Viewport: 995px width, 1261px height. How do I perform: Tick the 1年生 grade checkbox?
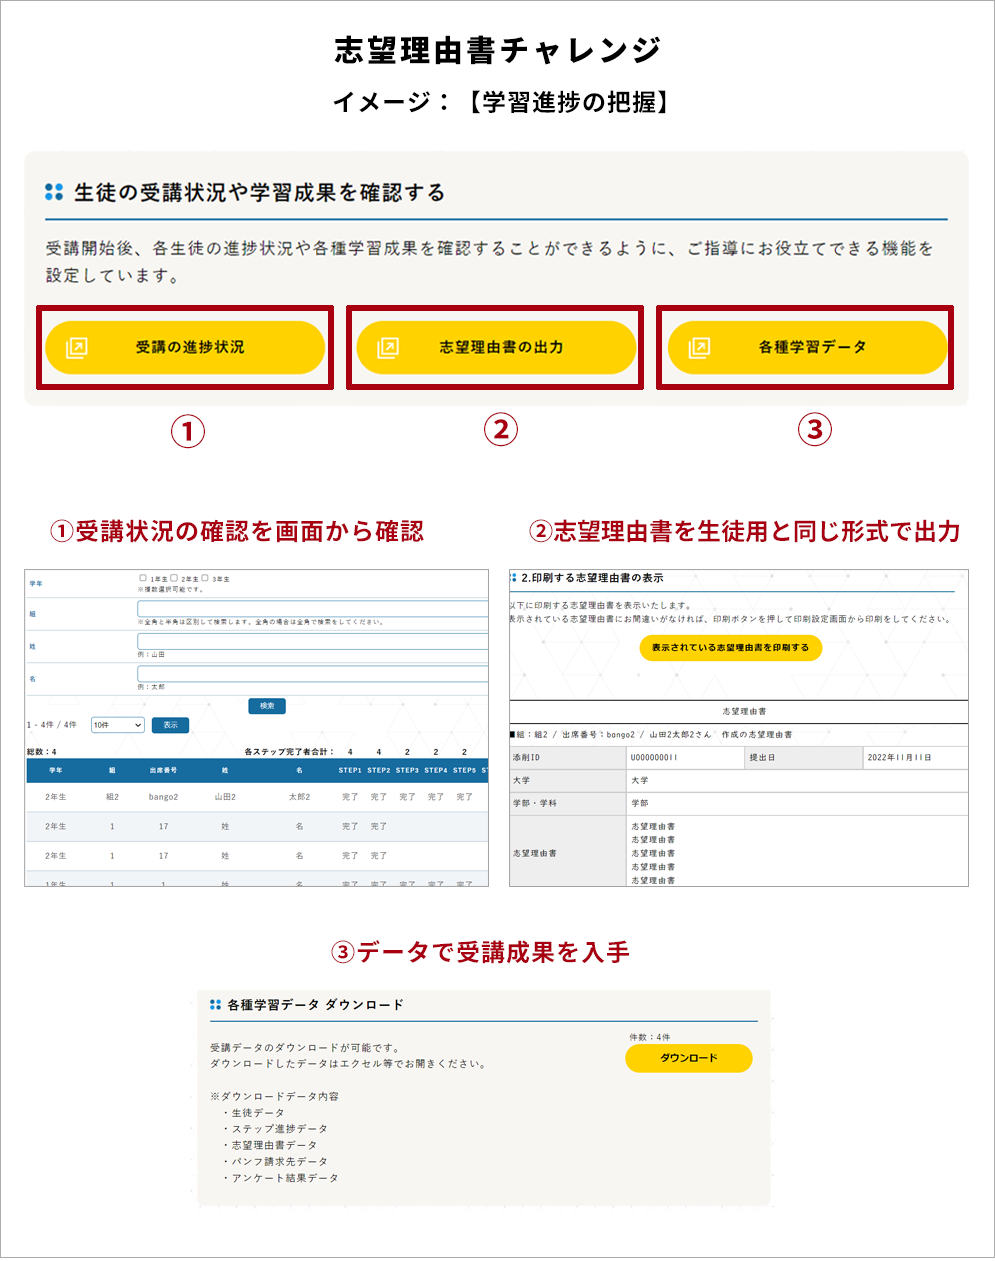143,578
